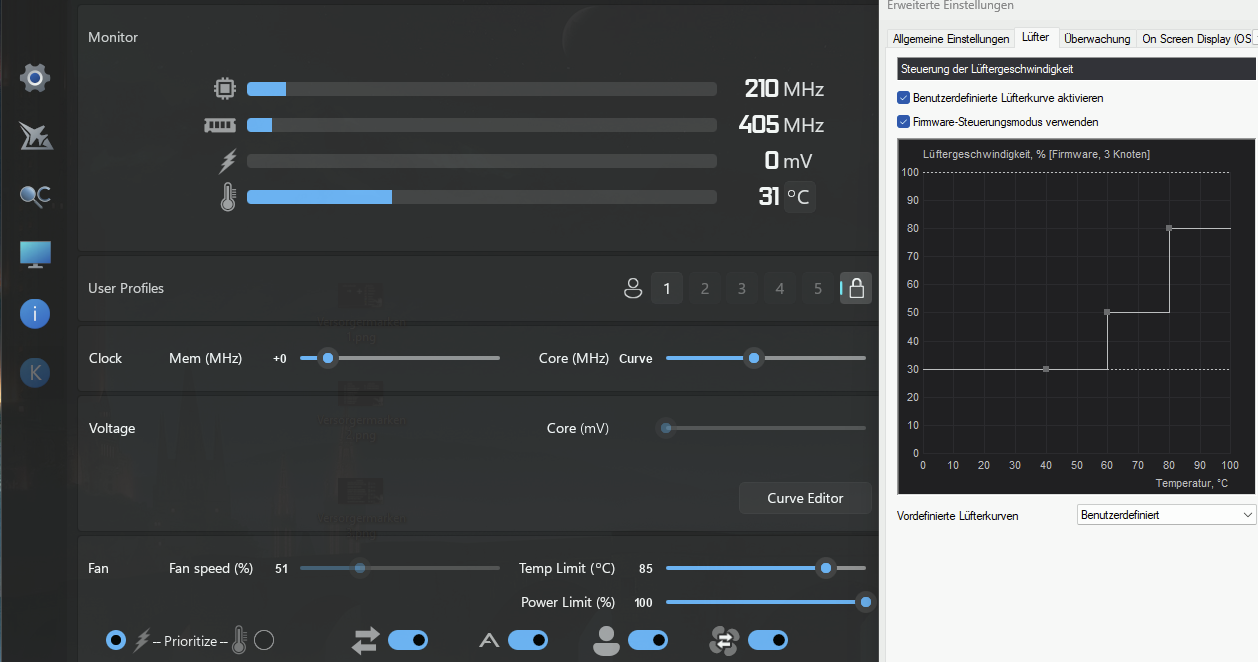Click the link arrows icon beside the first toggle
Image resolution: width=1258 pixels, height=662 pixels.
click(366, 640)
